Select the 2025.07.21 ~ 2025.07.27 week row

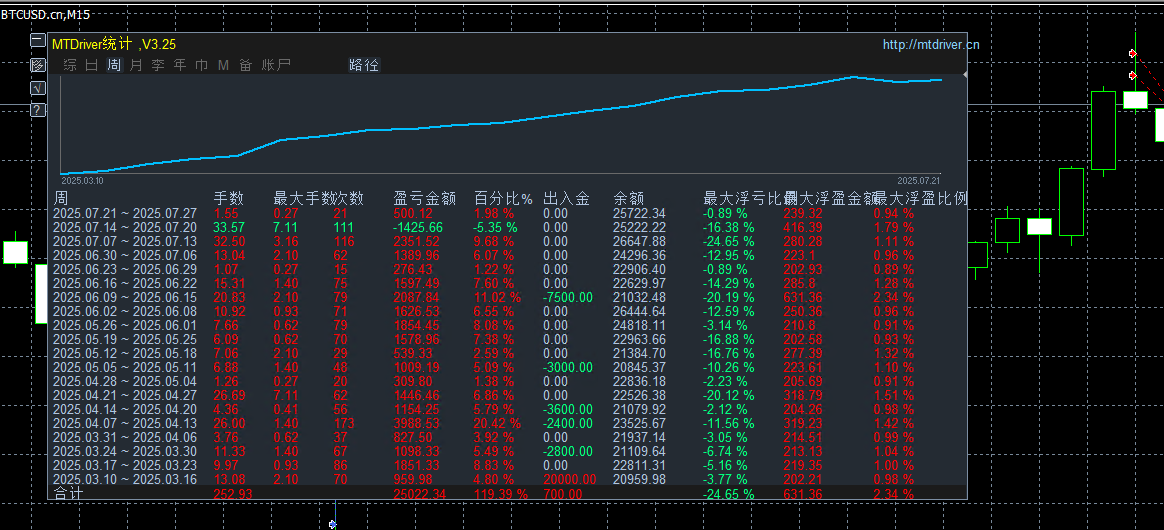coord(509,213)
